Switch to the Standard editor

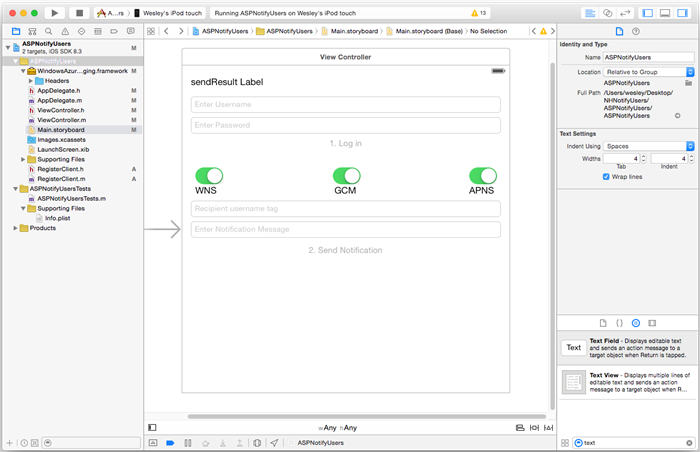(x=590, y=13)
